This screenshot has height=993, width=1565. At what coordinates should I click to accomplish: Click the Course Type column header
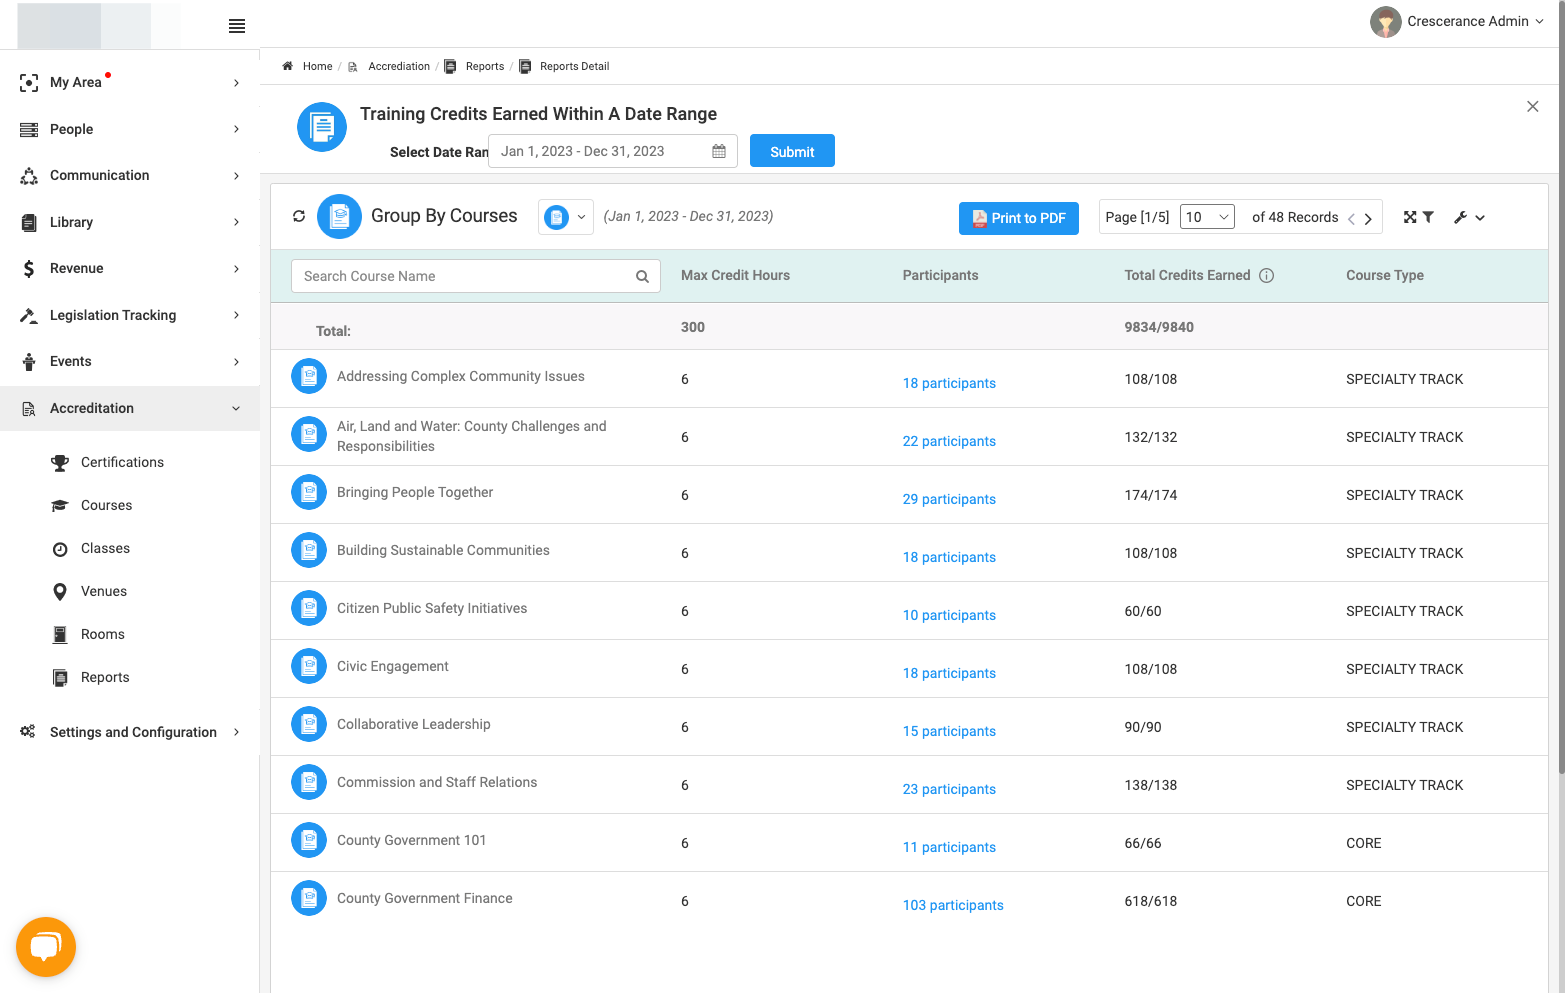click(x=1385, y=275)
